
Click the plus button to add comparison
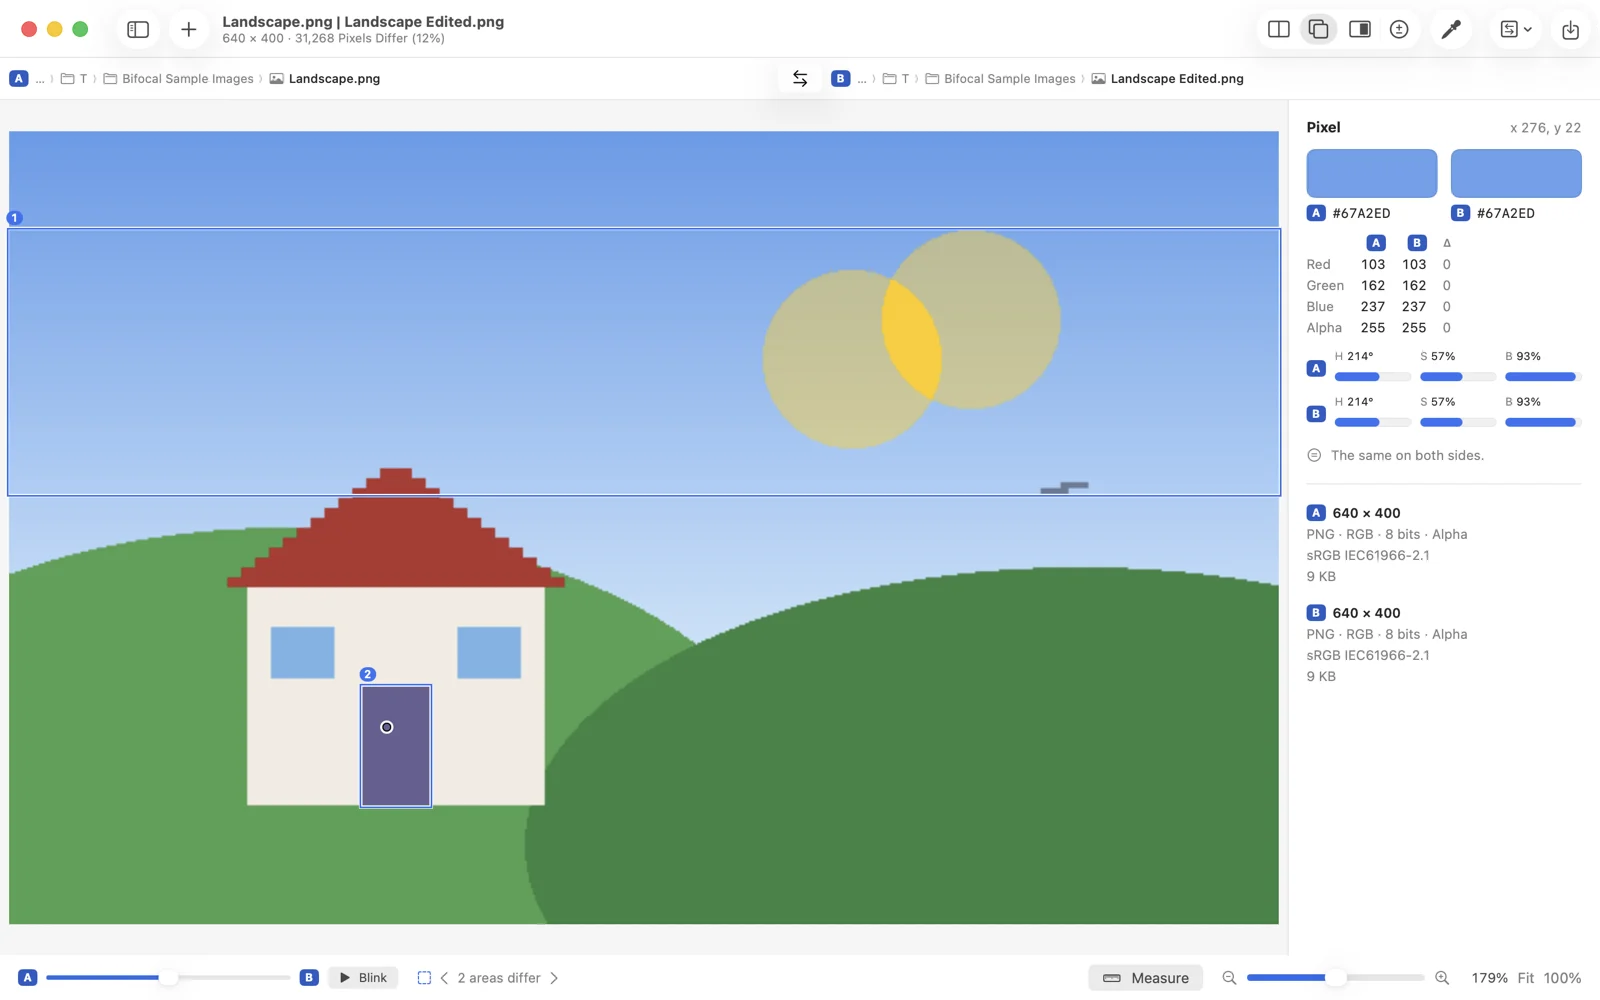pyautogui.click(x=188, y=29)
